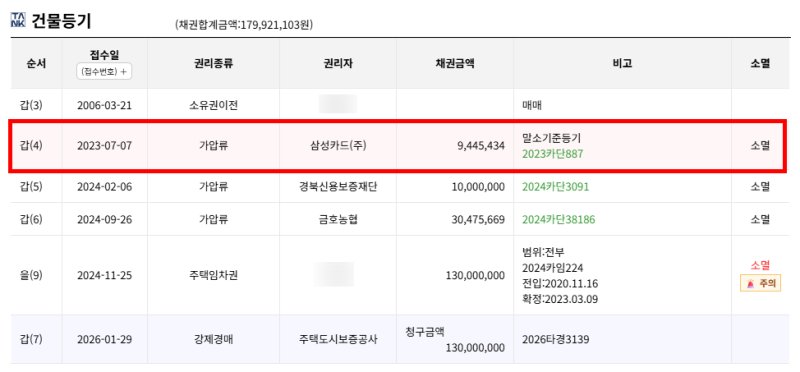
Task: Click date 2024-02-06
Action: point(105,187)
